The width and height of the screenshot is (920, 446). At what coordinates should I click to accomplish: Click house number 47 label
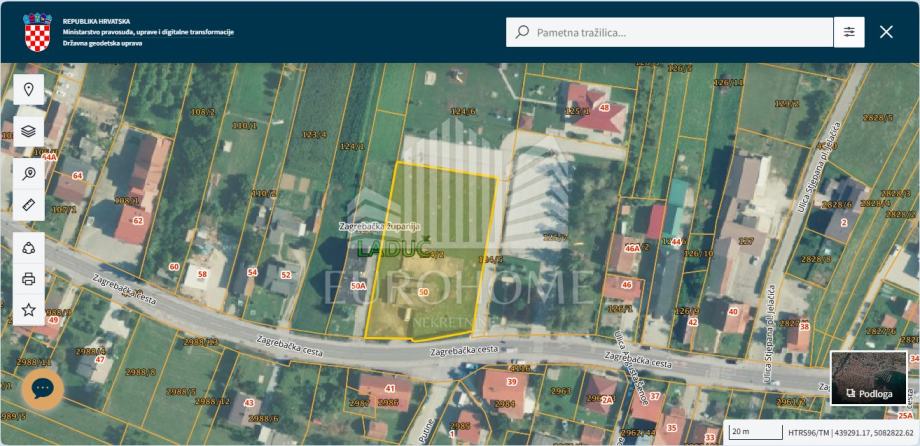pos(100,360)
